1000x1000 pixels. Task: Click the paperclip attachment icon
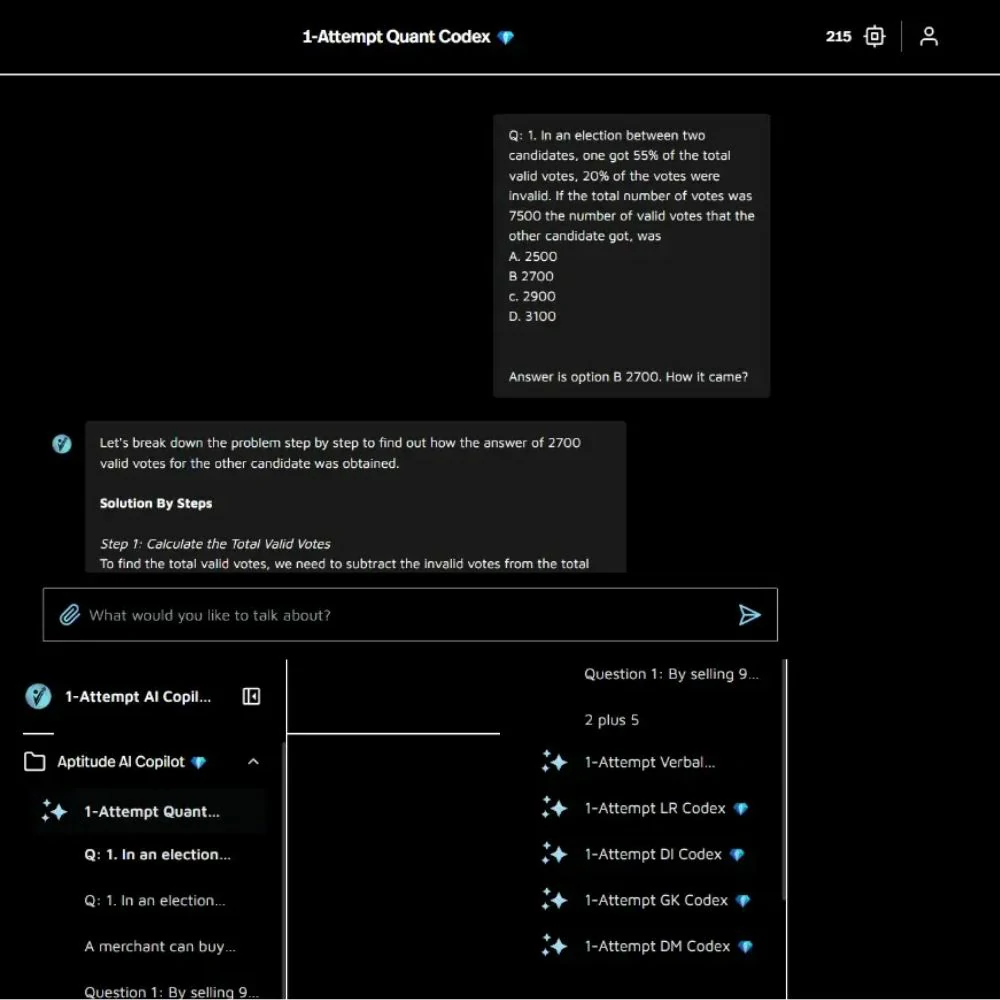tap(69, 615)
